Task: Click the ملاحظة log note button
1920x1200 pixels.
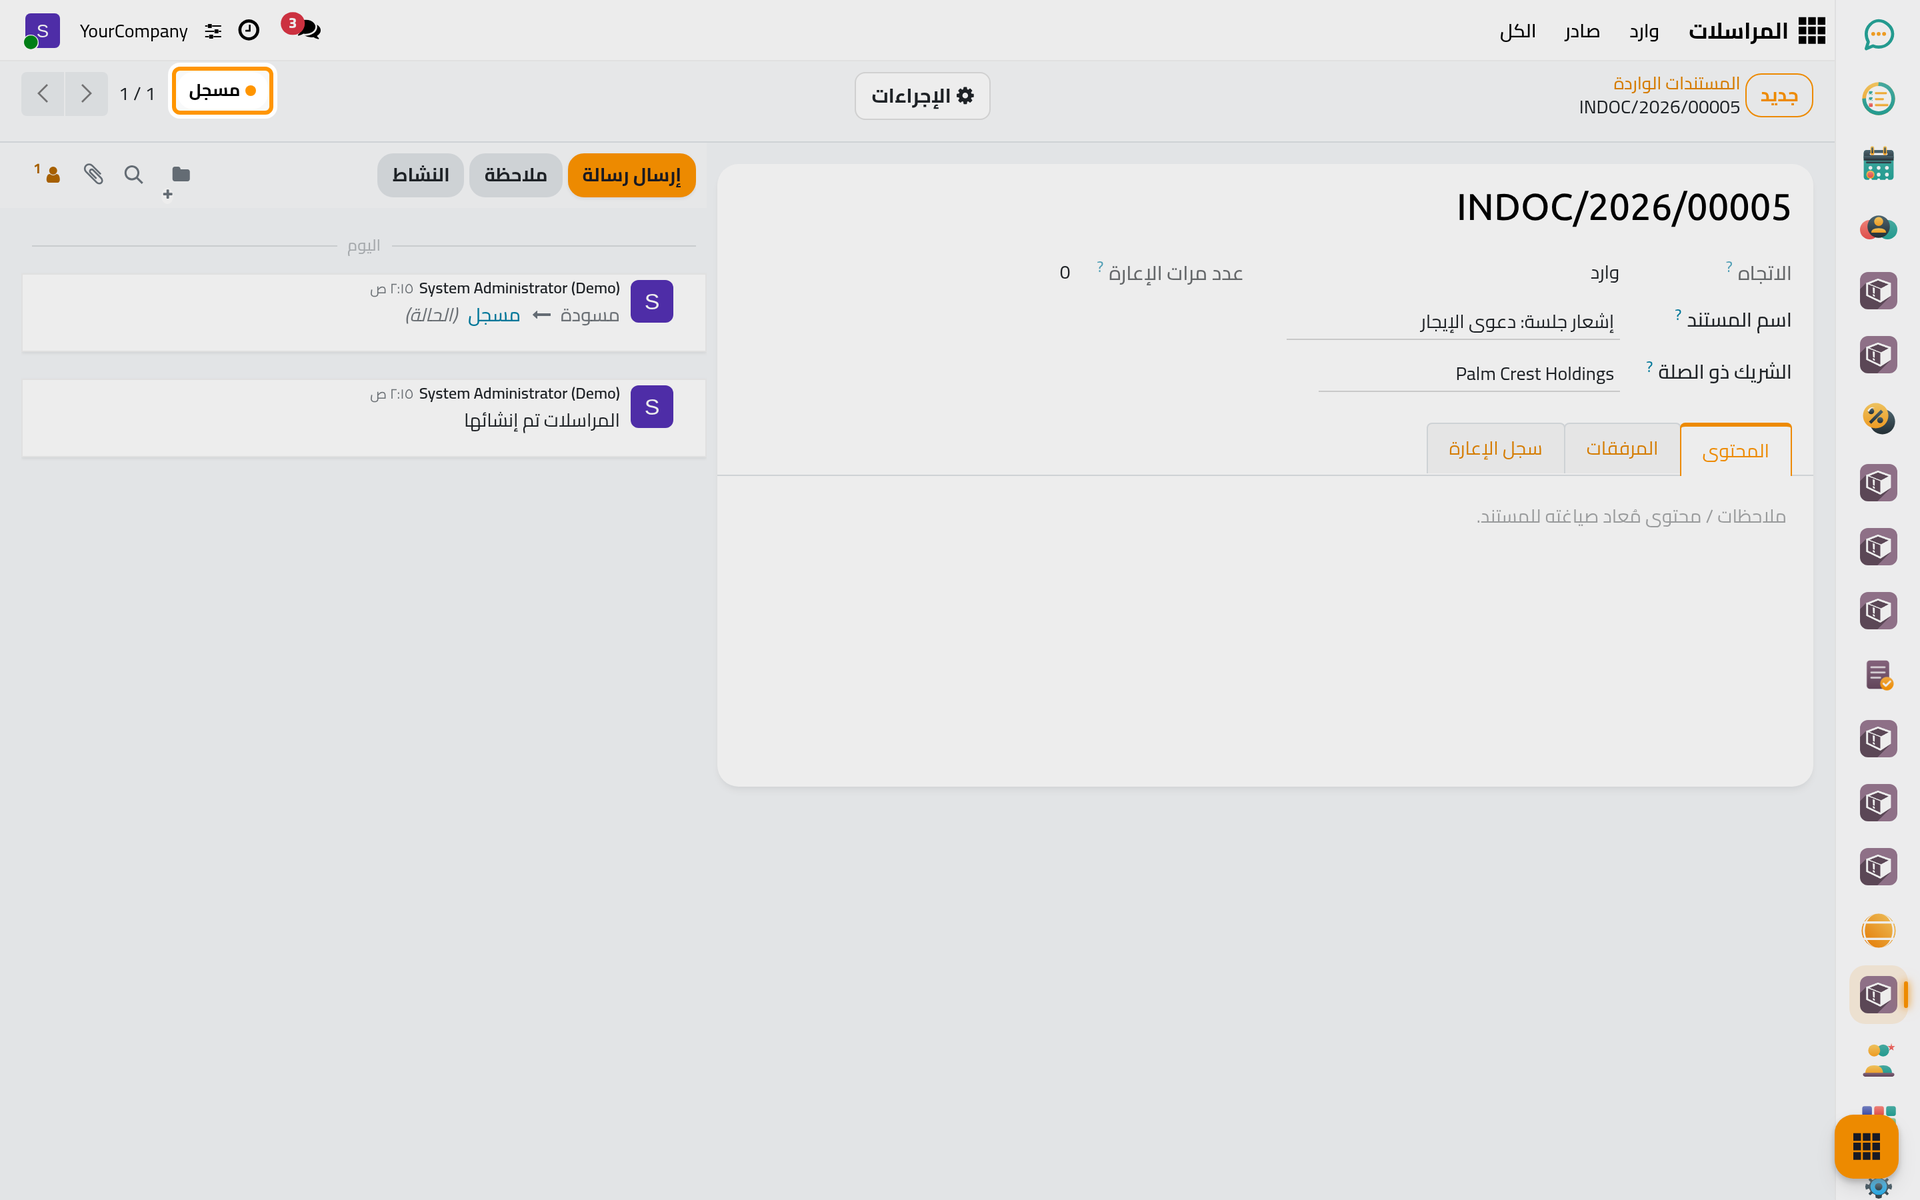Action: (516, 175)
